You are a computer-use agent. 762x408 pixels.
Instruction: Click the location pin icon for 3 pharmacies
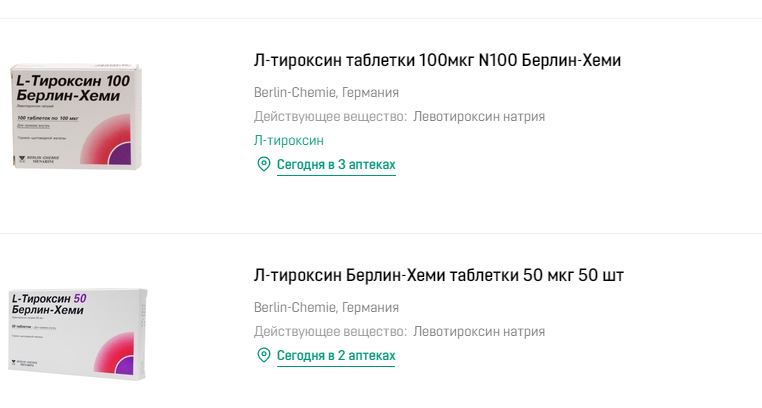click(263, 164)
